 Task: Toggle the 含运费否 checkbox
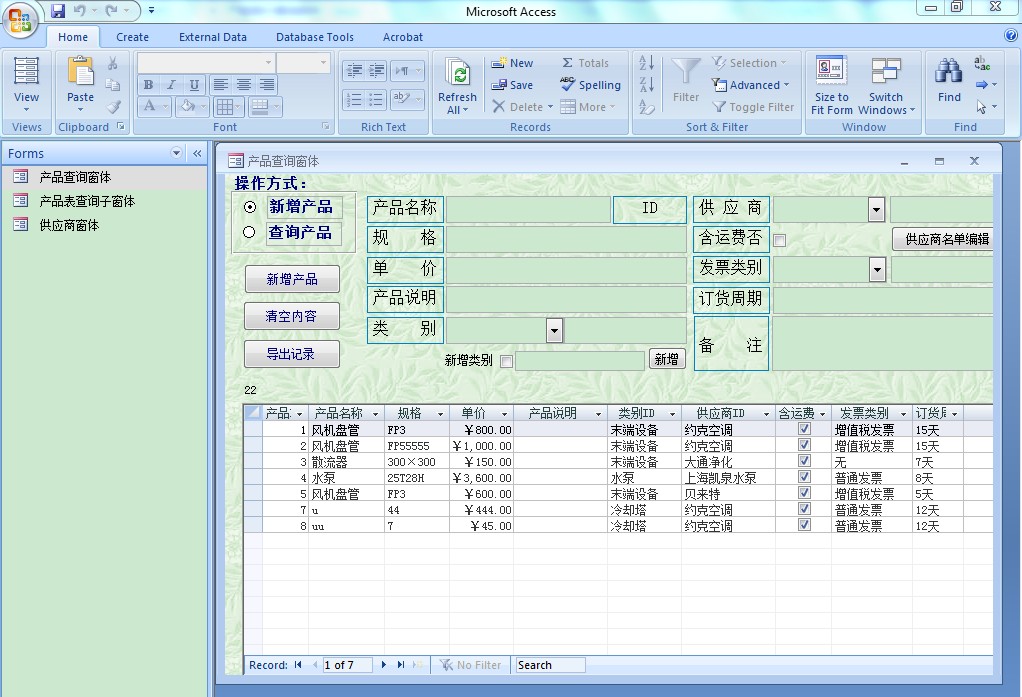tap(780, 240)
